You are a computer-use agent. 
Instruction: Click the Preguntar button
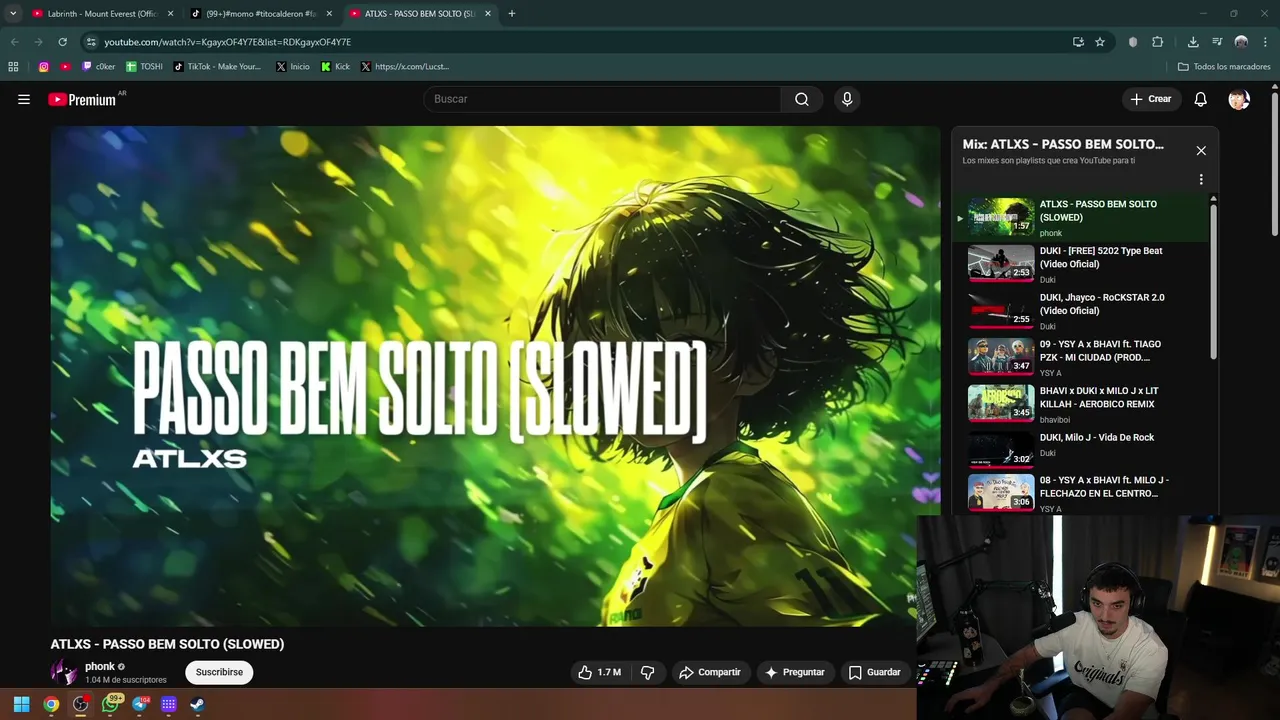pos(796,672)
